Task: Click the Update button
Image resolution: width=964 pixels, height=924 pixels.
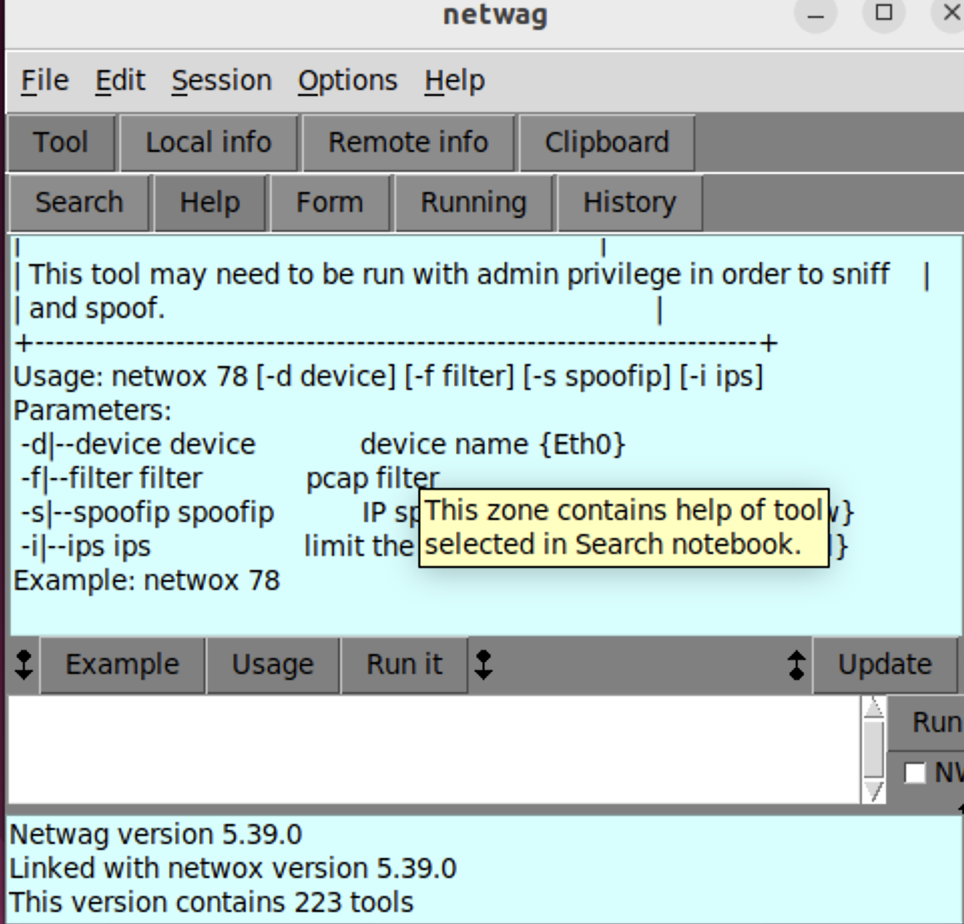Action: pyautogui.click(x=885, y=665)
